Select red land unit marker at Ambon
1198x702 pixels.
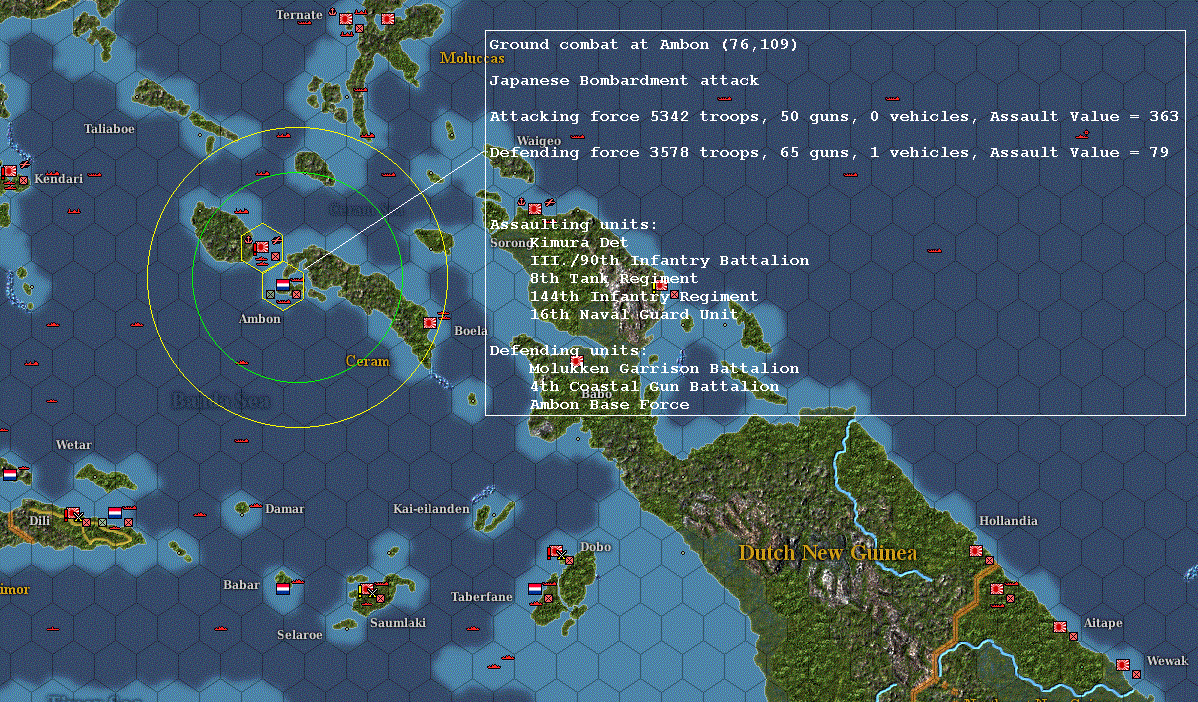tap(296, 294)
